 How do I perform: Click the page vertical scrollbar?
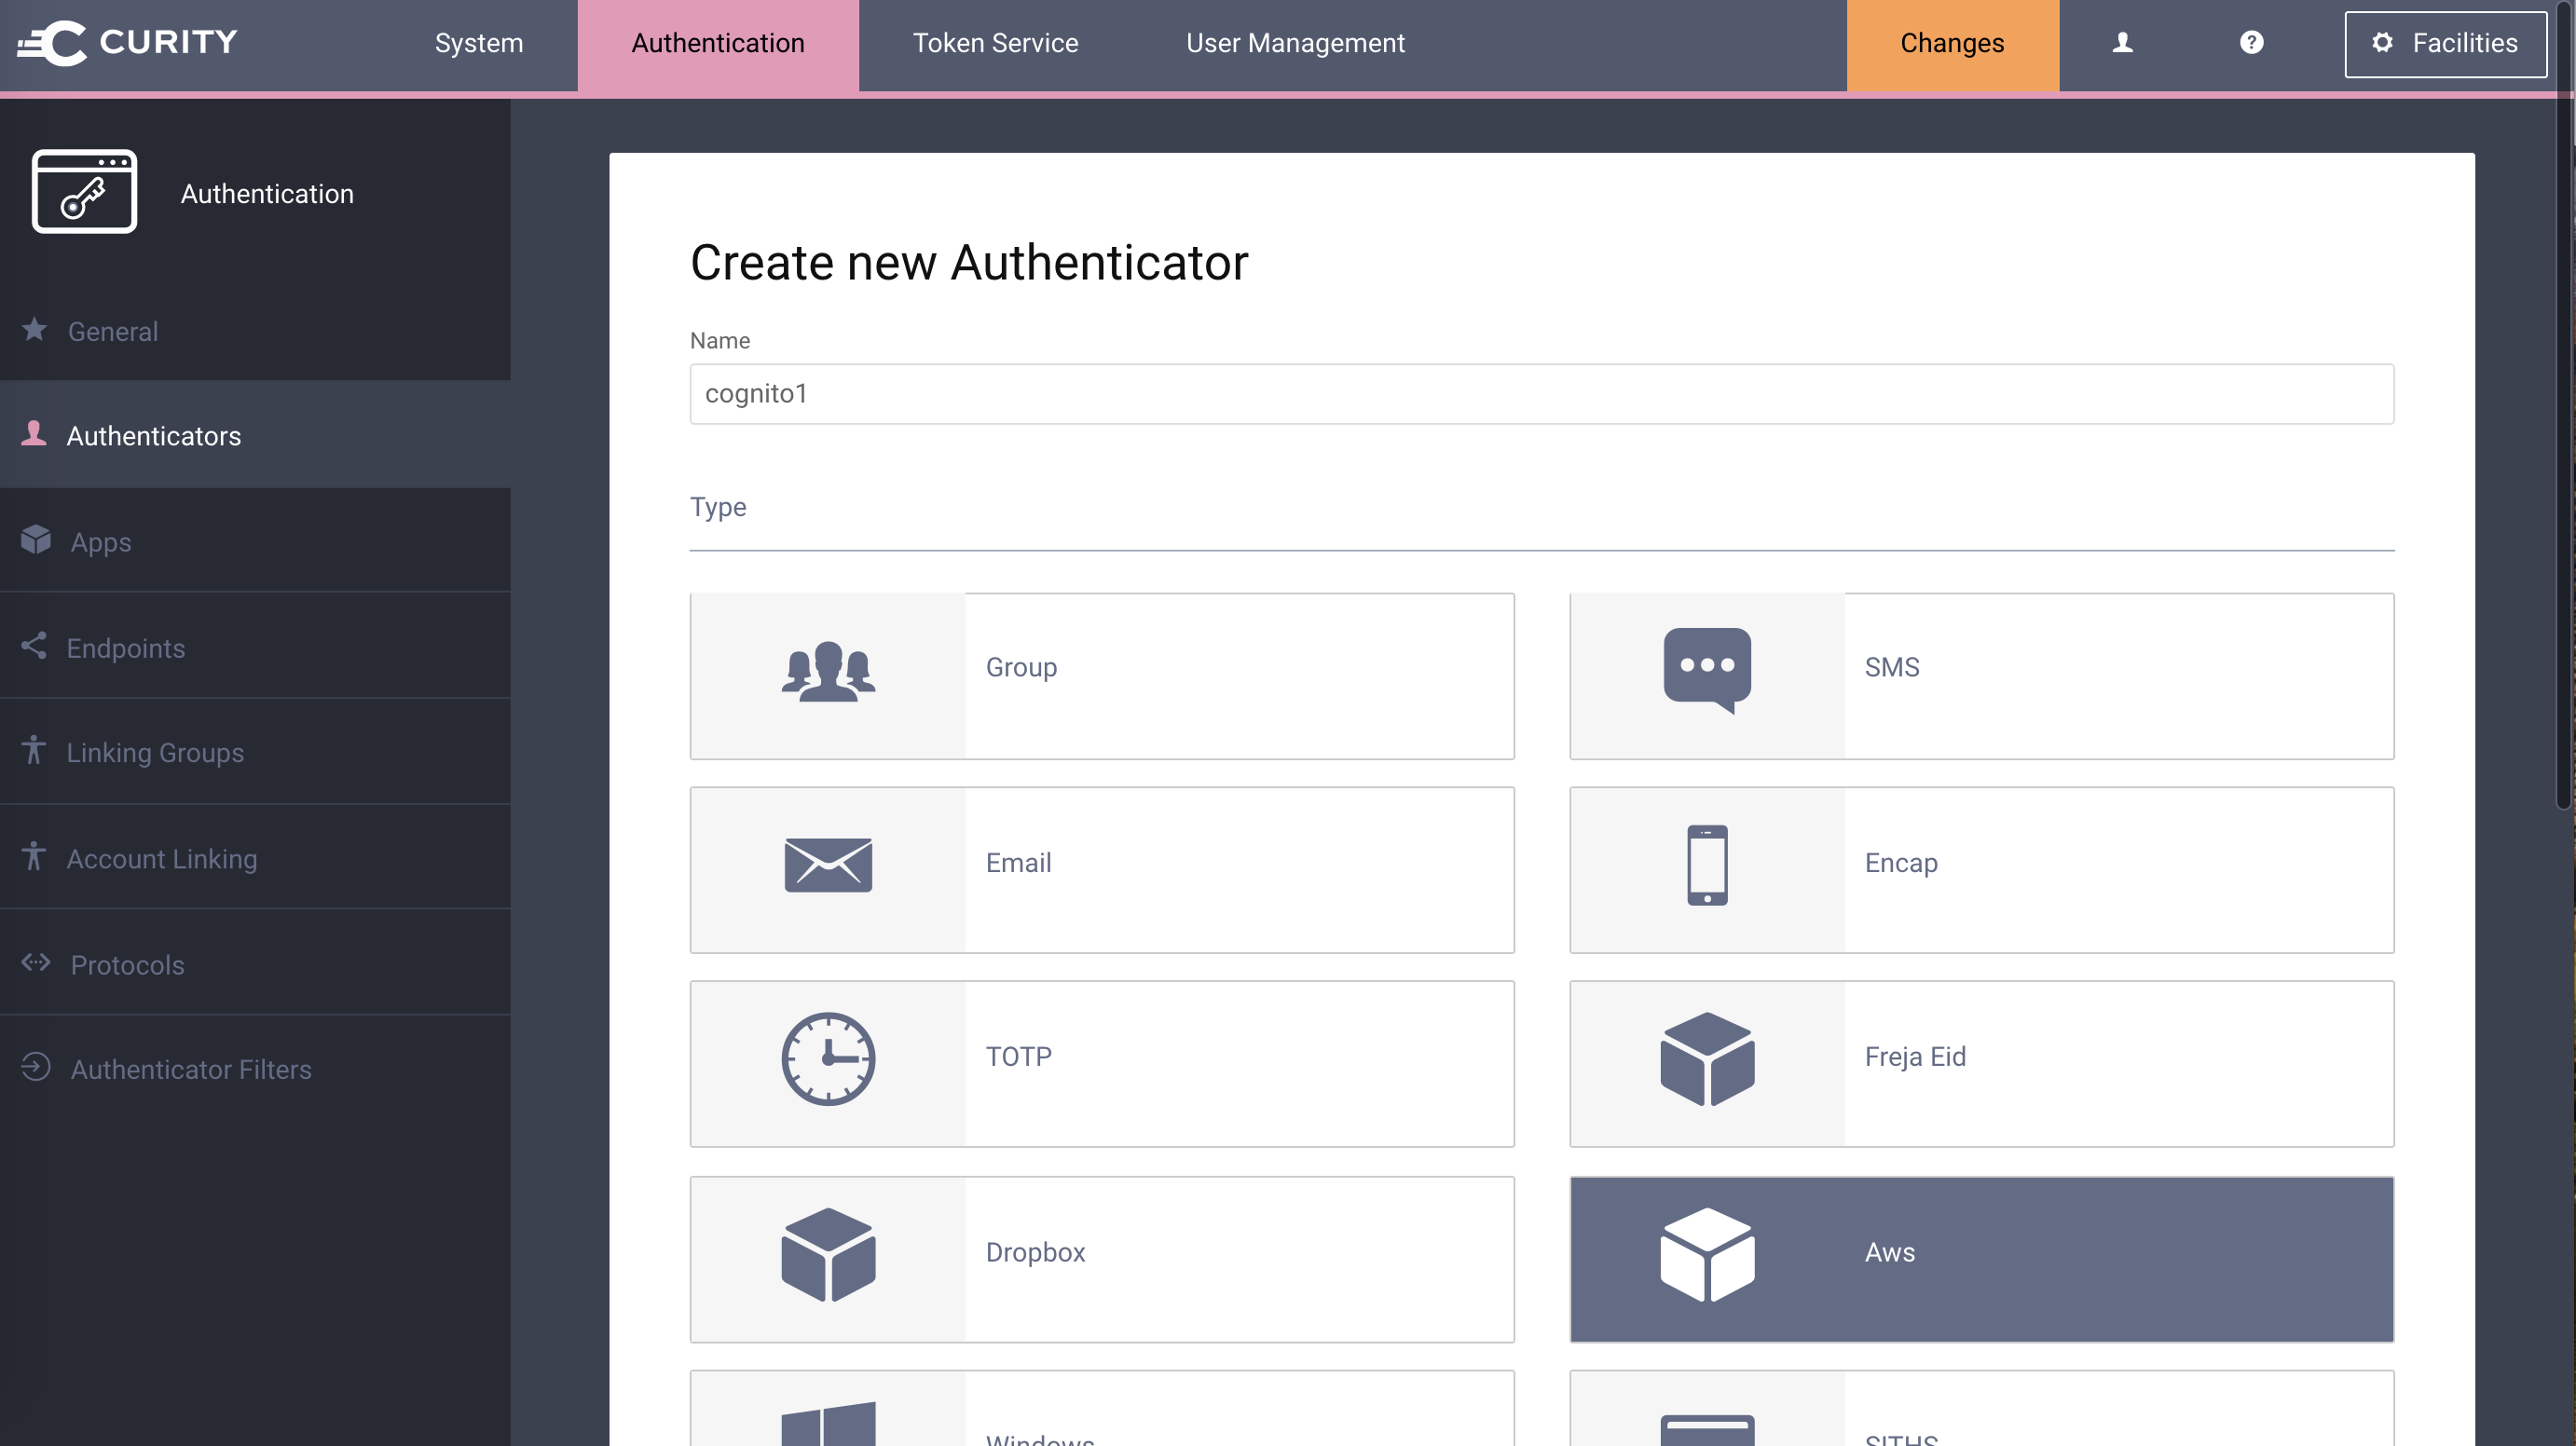click(2564, 450)
